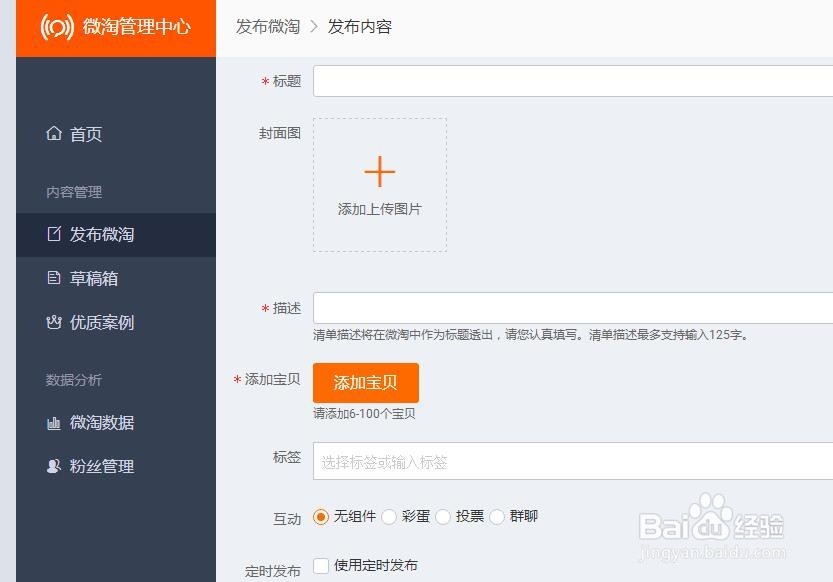This screenshot has height=582, width=833.
Task: Click the 内容管理 section label
Action: [74, 192]
